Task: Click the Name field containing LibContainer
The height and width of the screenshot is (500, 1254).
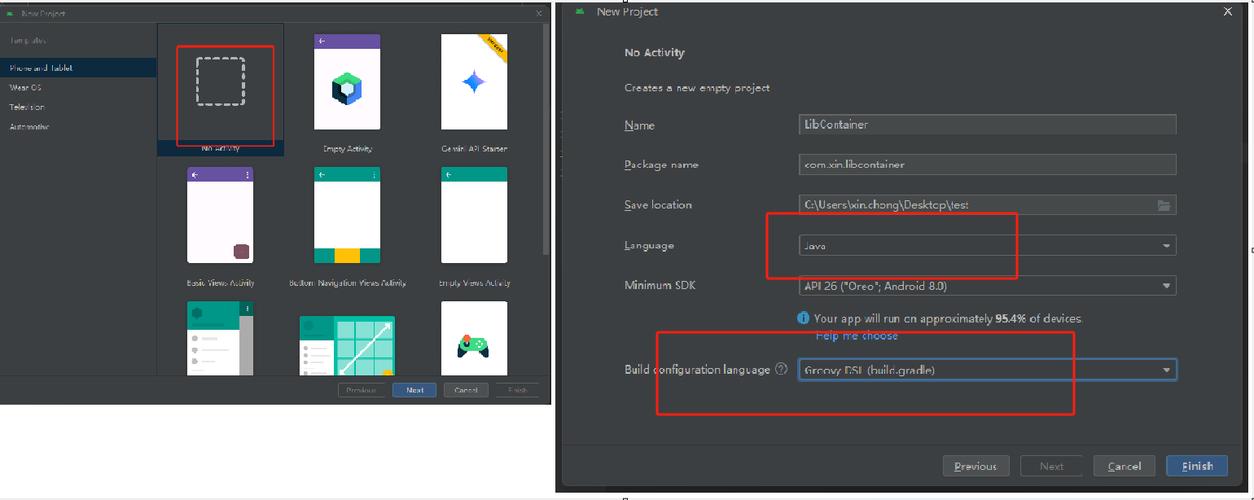Action: [x=987, y=125]
